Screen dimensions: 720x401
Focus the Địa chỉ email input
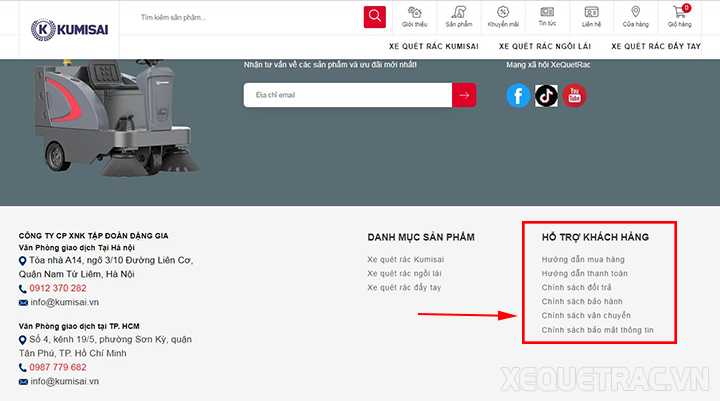348,95
